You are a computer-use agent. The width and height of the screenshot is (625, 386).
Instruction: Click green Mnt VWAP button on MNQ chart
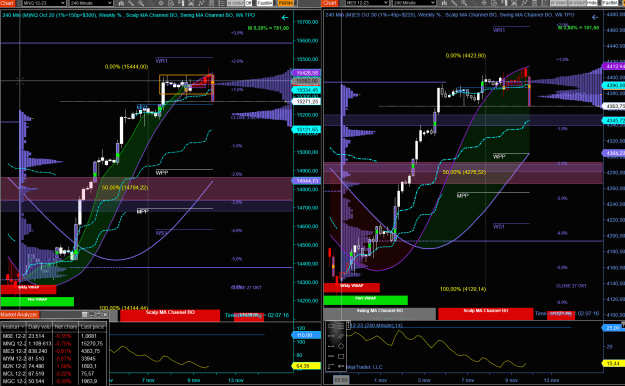point(37,301)
